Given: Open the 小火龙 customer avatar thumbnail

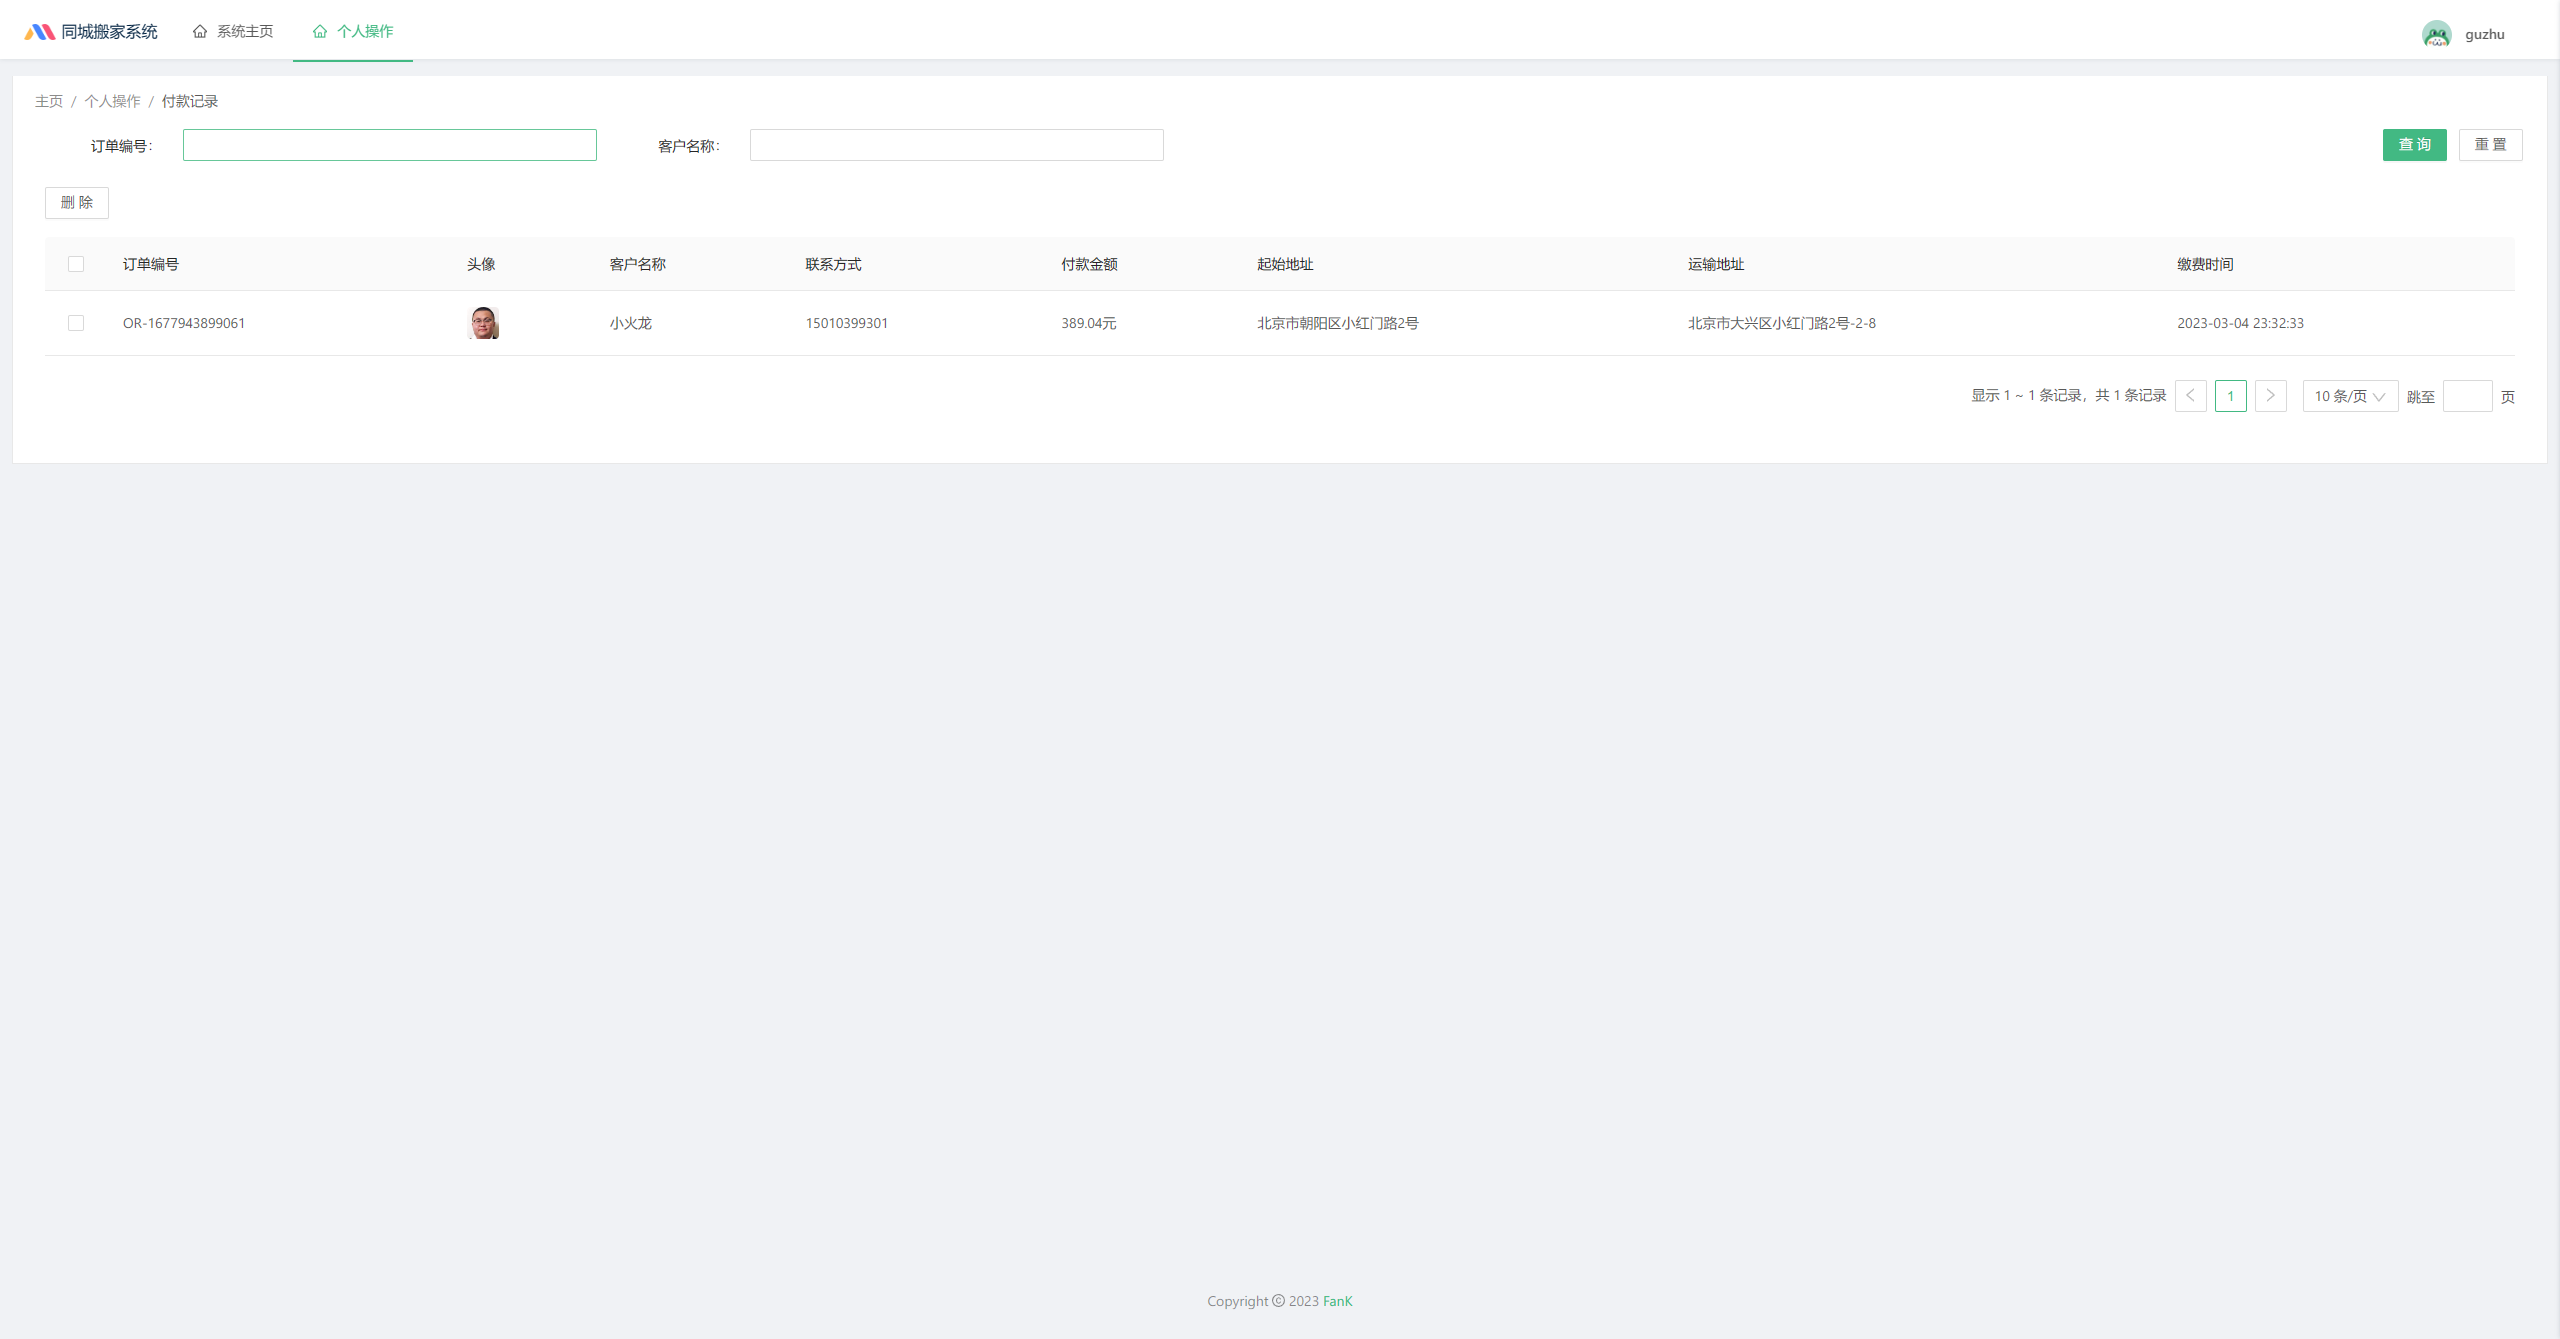Looking at the screenshot, I should click(484, 323).
